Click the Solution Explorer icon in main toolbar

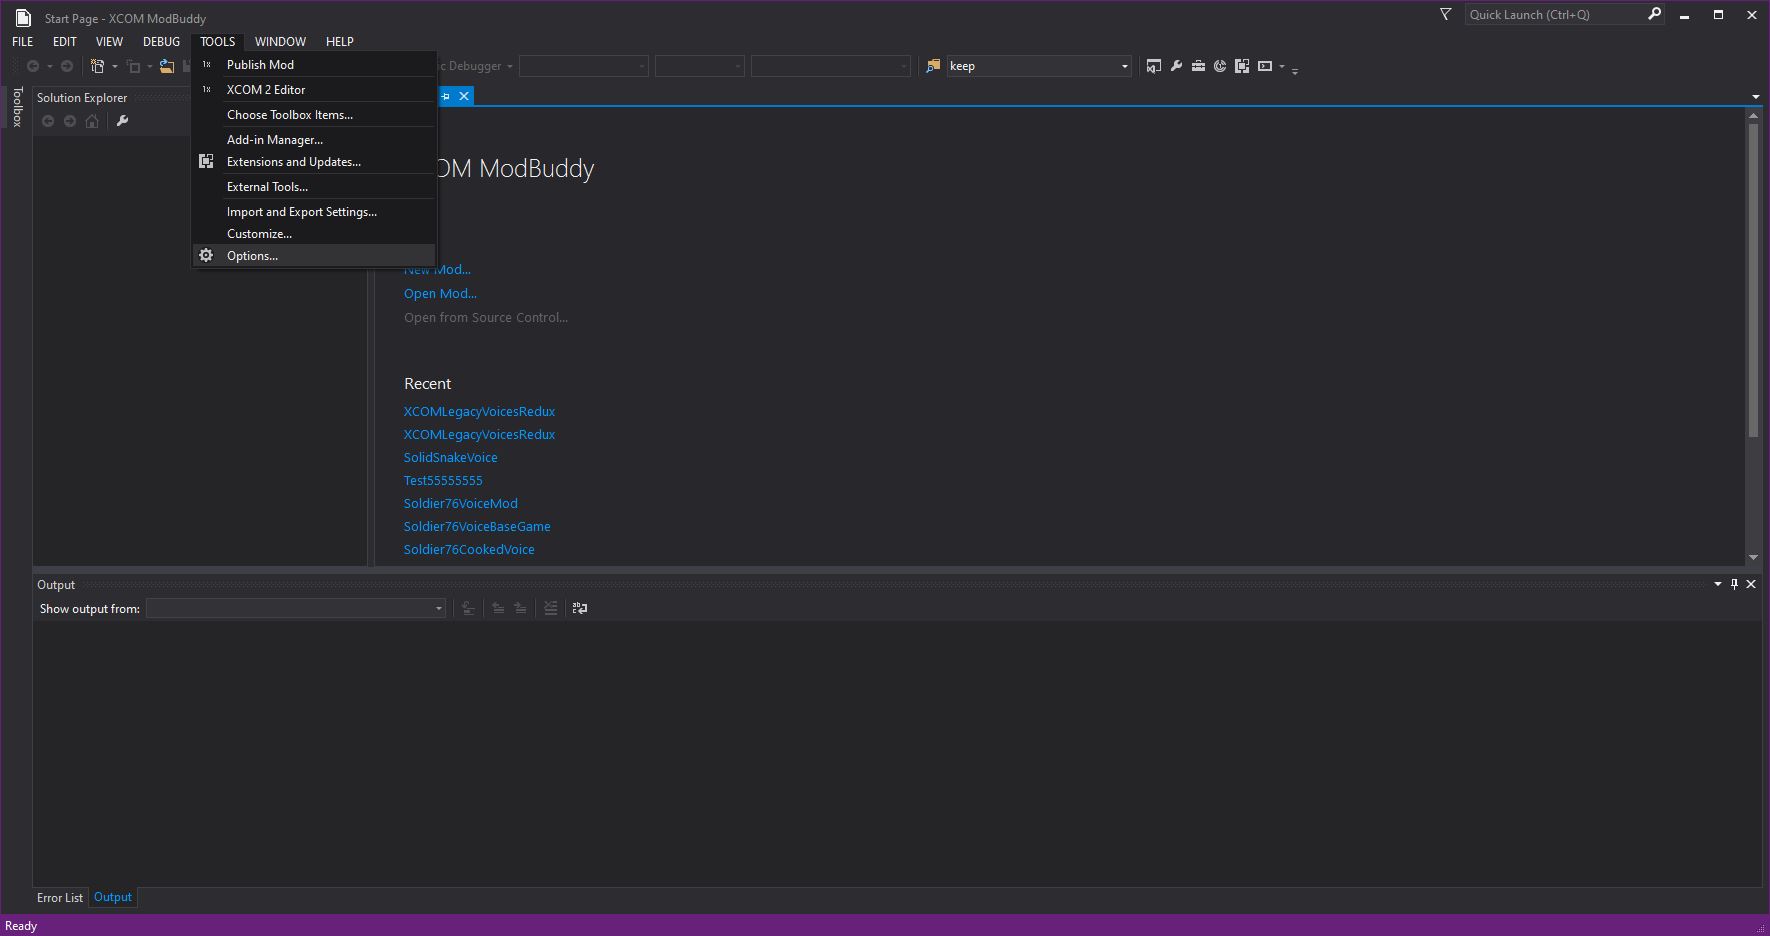tap(1154, 66)
